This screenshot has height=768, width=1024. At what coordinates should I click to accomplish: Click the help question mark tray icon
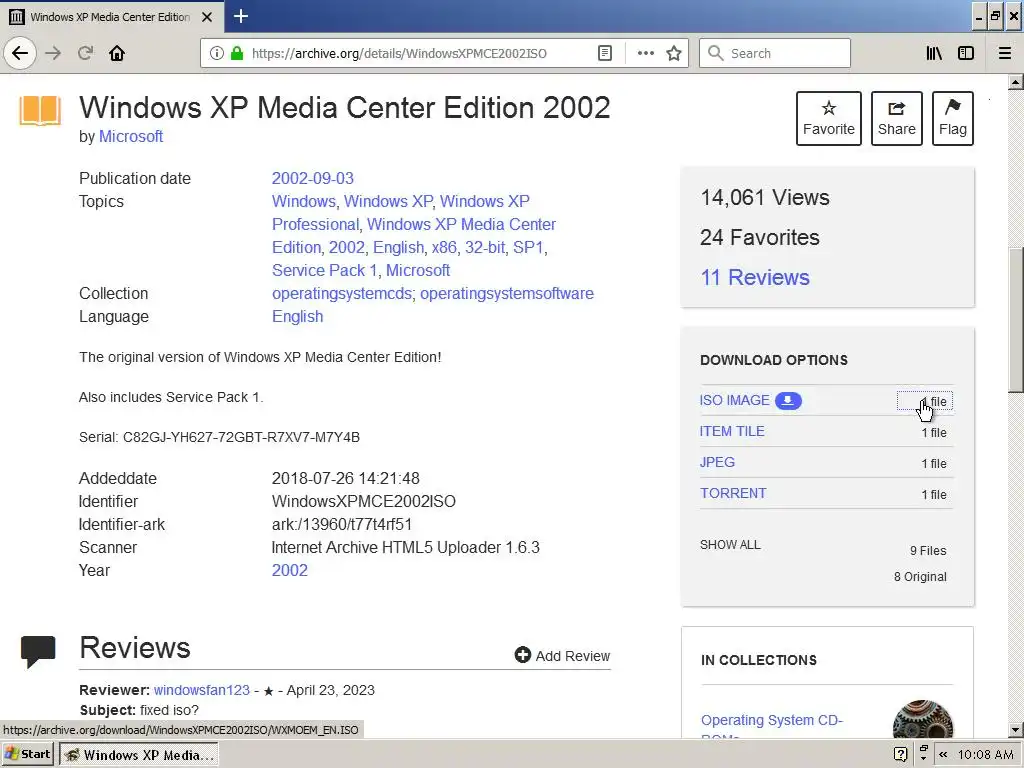pyautogui.click(x=900, y=754)
